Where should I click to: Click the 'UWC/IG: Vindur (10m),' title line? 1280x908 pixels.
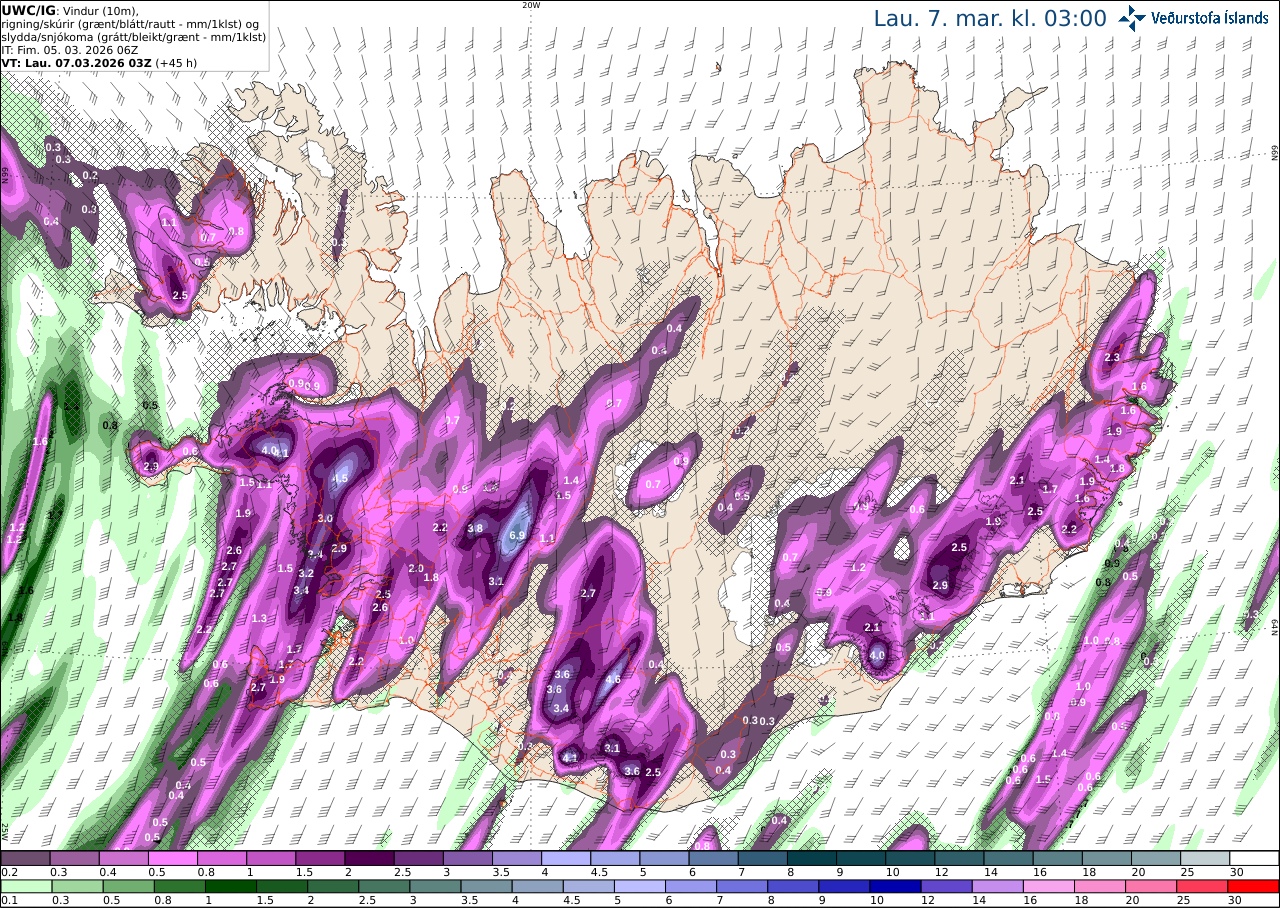70,11
